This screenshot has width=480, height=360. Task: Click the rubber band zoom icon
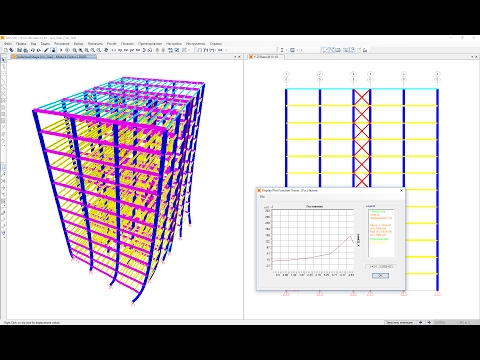(x=74, y=50)
